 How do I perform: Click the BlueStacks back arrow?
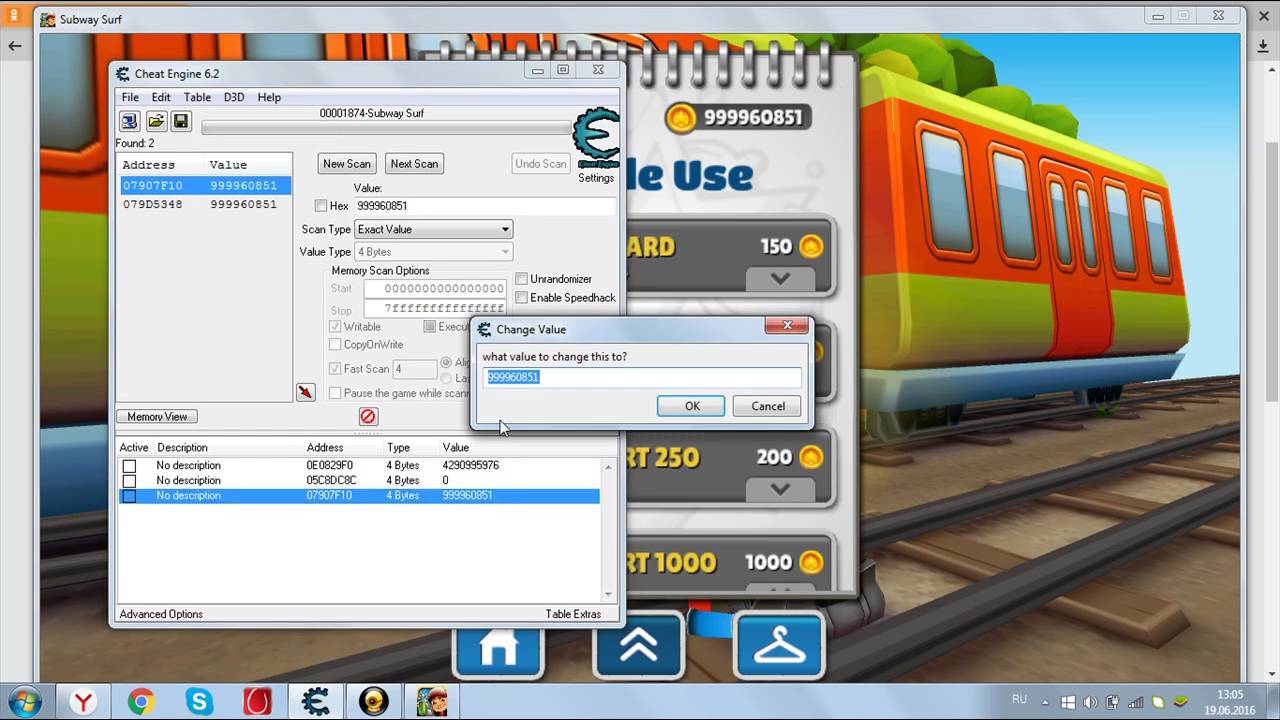pos(15,46)
